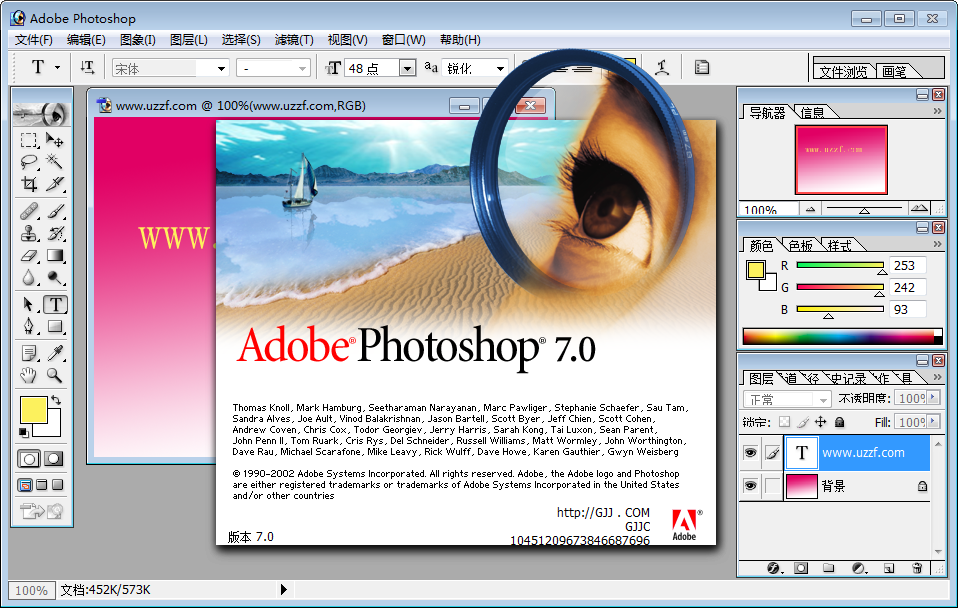Select the Gradient tool
Image resolution: width=958 pixels, height=608 pixels.
tap(55, 255)
